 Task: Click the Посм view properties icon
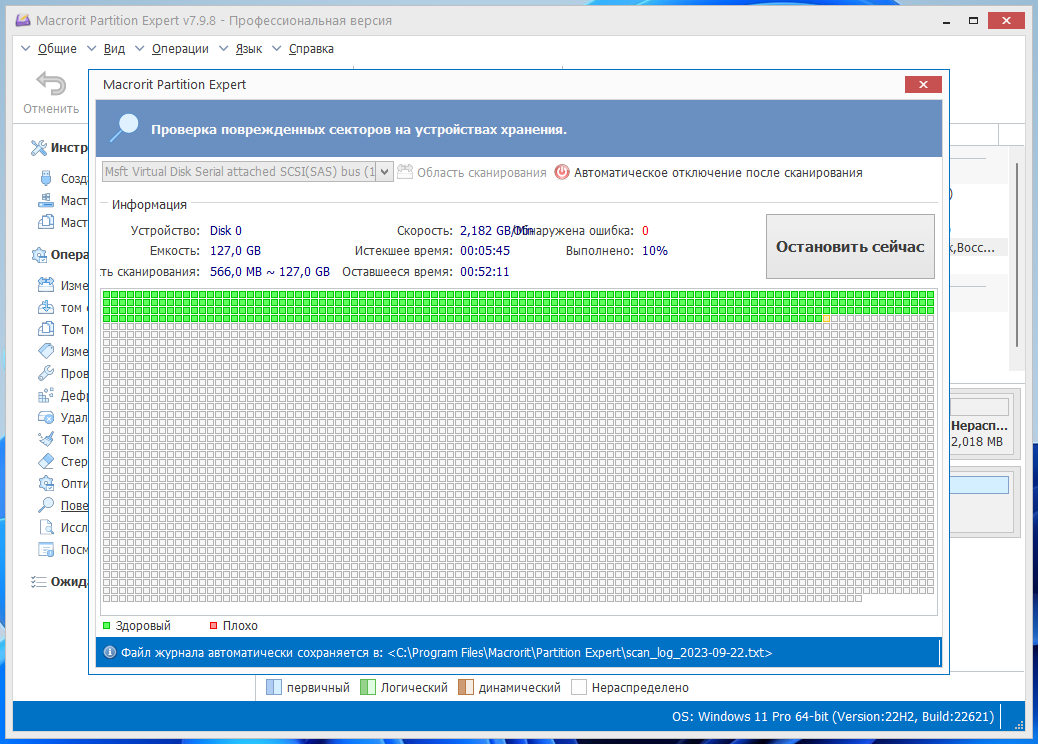(x=46, y=549)
